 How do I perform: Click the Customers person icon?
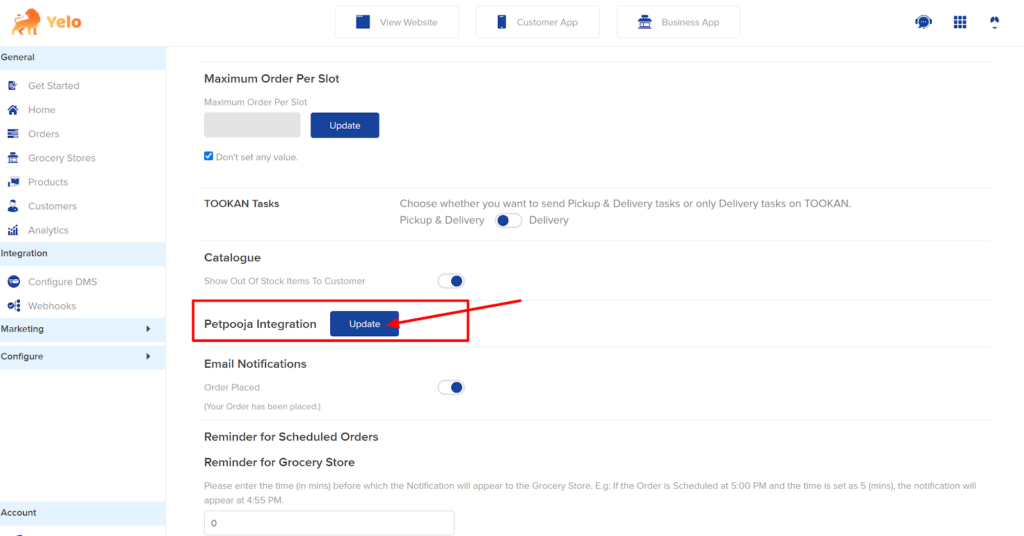point(13,206)
